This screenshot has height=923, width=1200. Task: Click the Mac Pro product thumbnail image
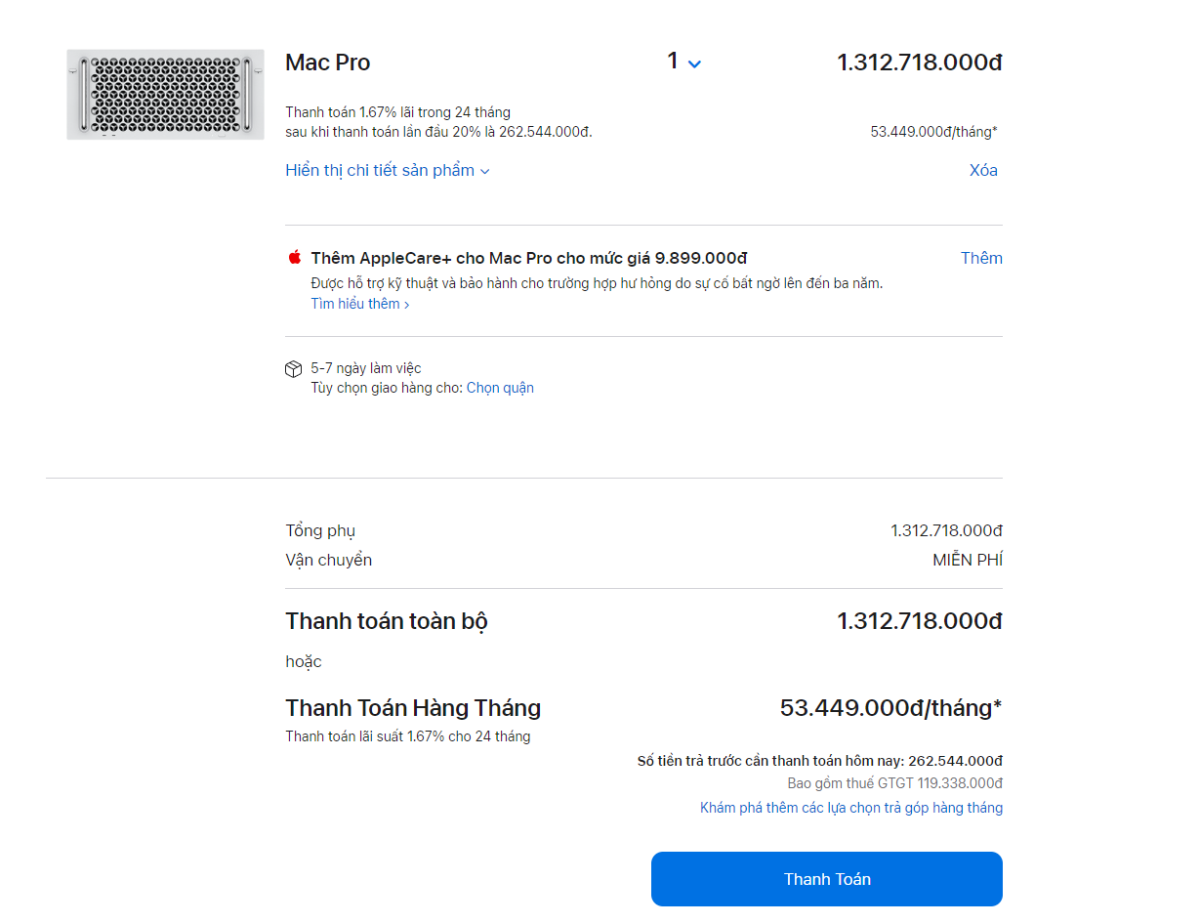165,94
